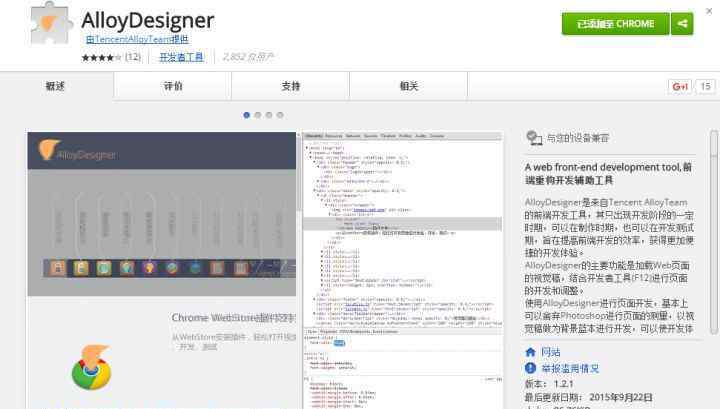Screen dimensions: 720x409
Task: Click the DevTools code screenshot thumbnail
Action: [x=402, y=270]
